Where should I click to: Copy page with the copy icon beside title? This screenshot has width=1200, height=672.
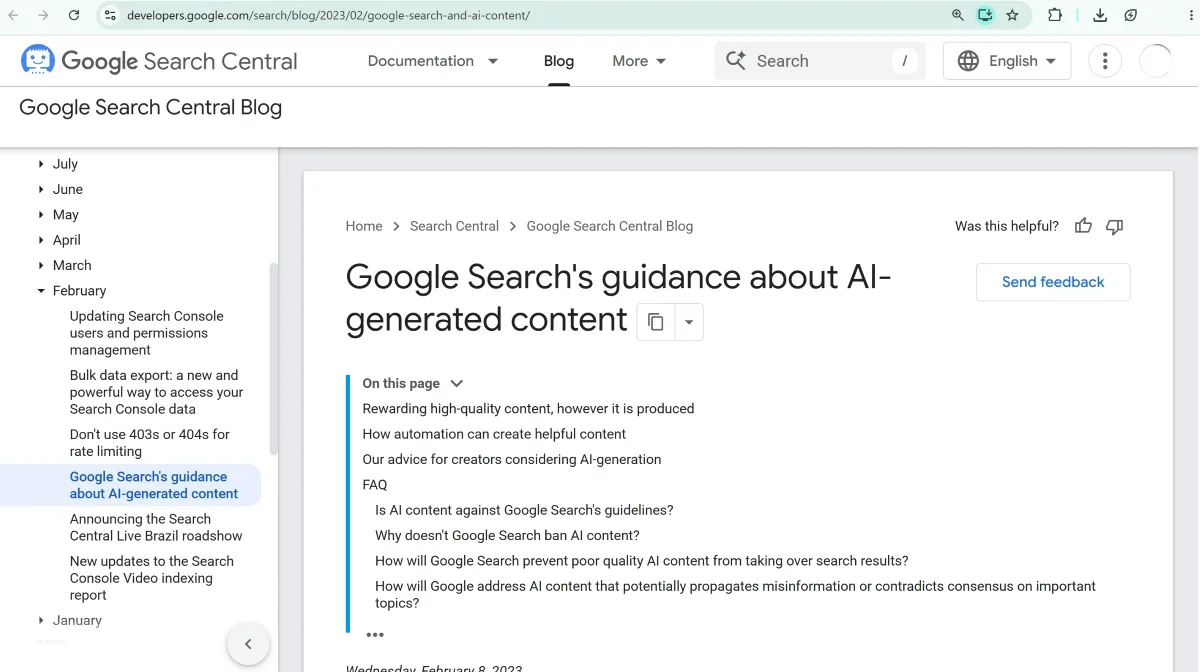(x=656, y=322)
